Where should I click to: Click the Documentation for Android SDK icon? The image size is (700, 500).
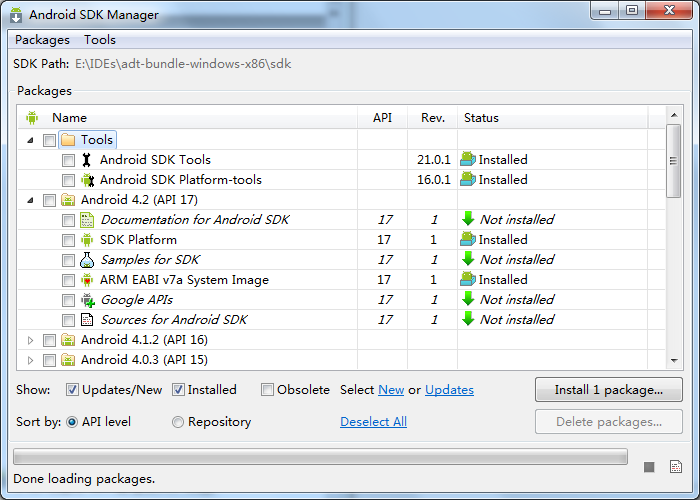[87, 220]
